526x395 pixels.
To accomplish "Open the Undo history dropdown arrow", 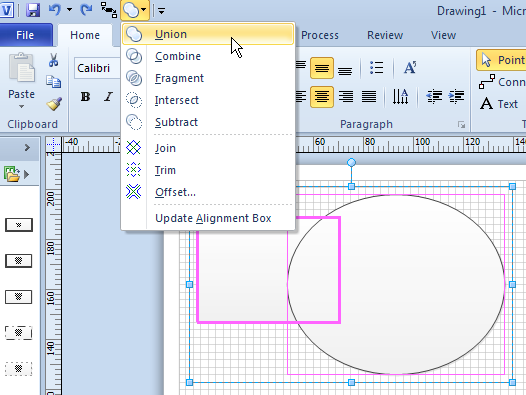I will tap(69, 10).
